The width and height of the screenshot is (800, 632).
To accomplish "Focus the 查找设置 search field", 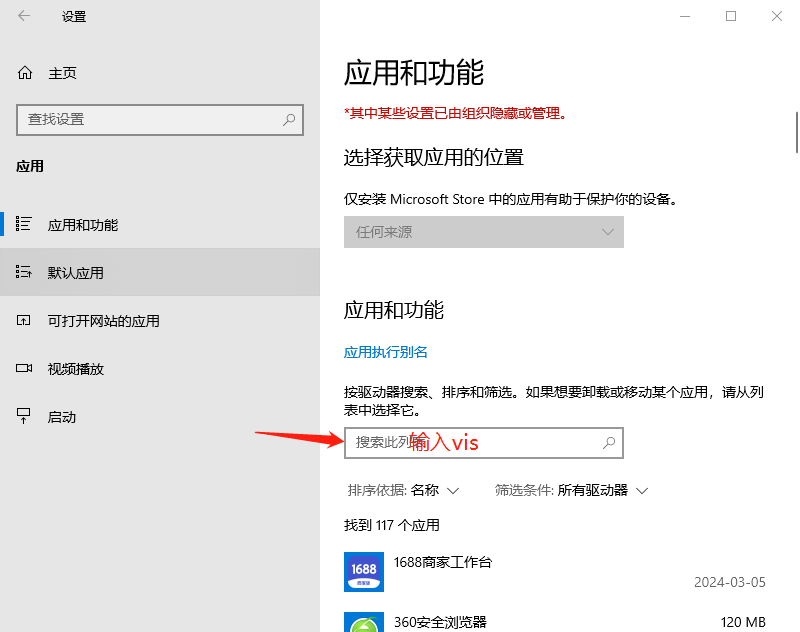I will point(160,120).
